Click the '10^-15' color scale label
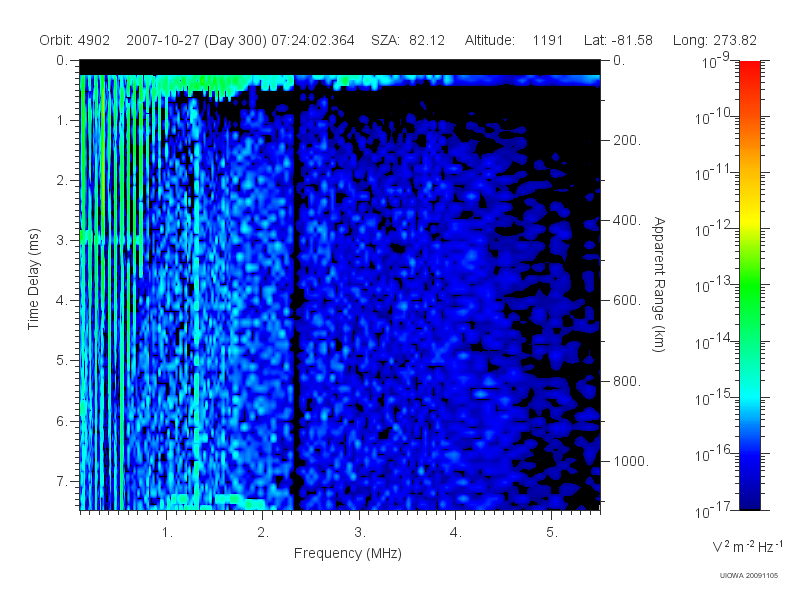This screenshot has width=800, height=600. [713, 397]
